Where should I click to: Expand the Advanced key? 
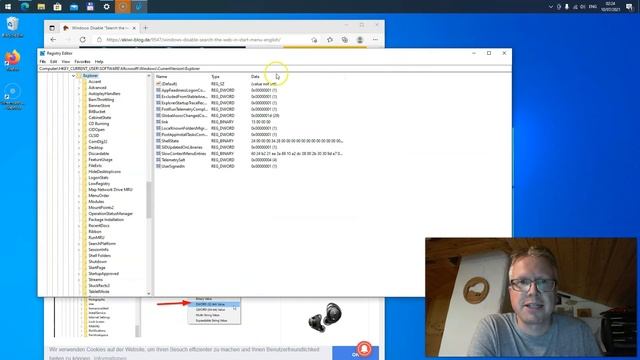(79, 88)
